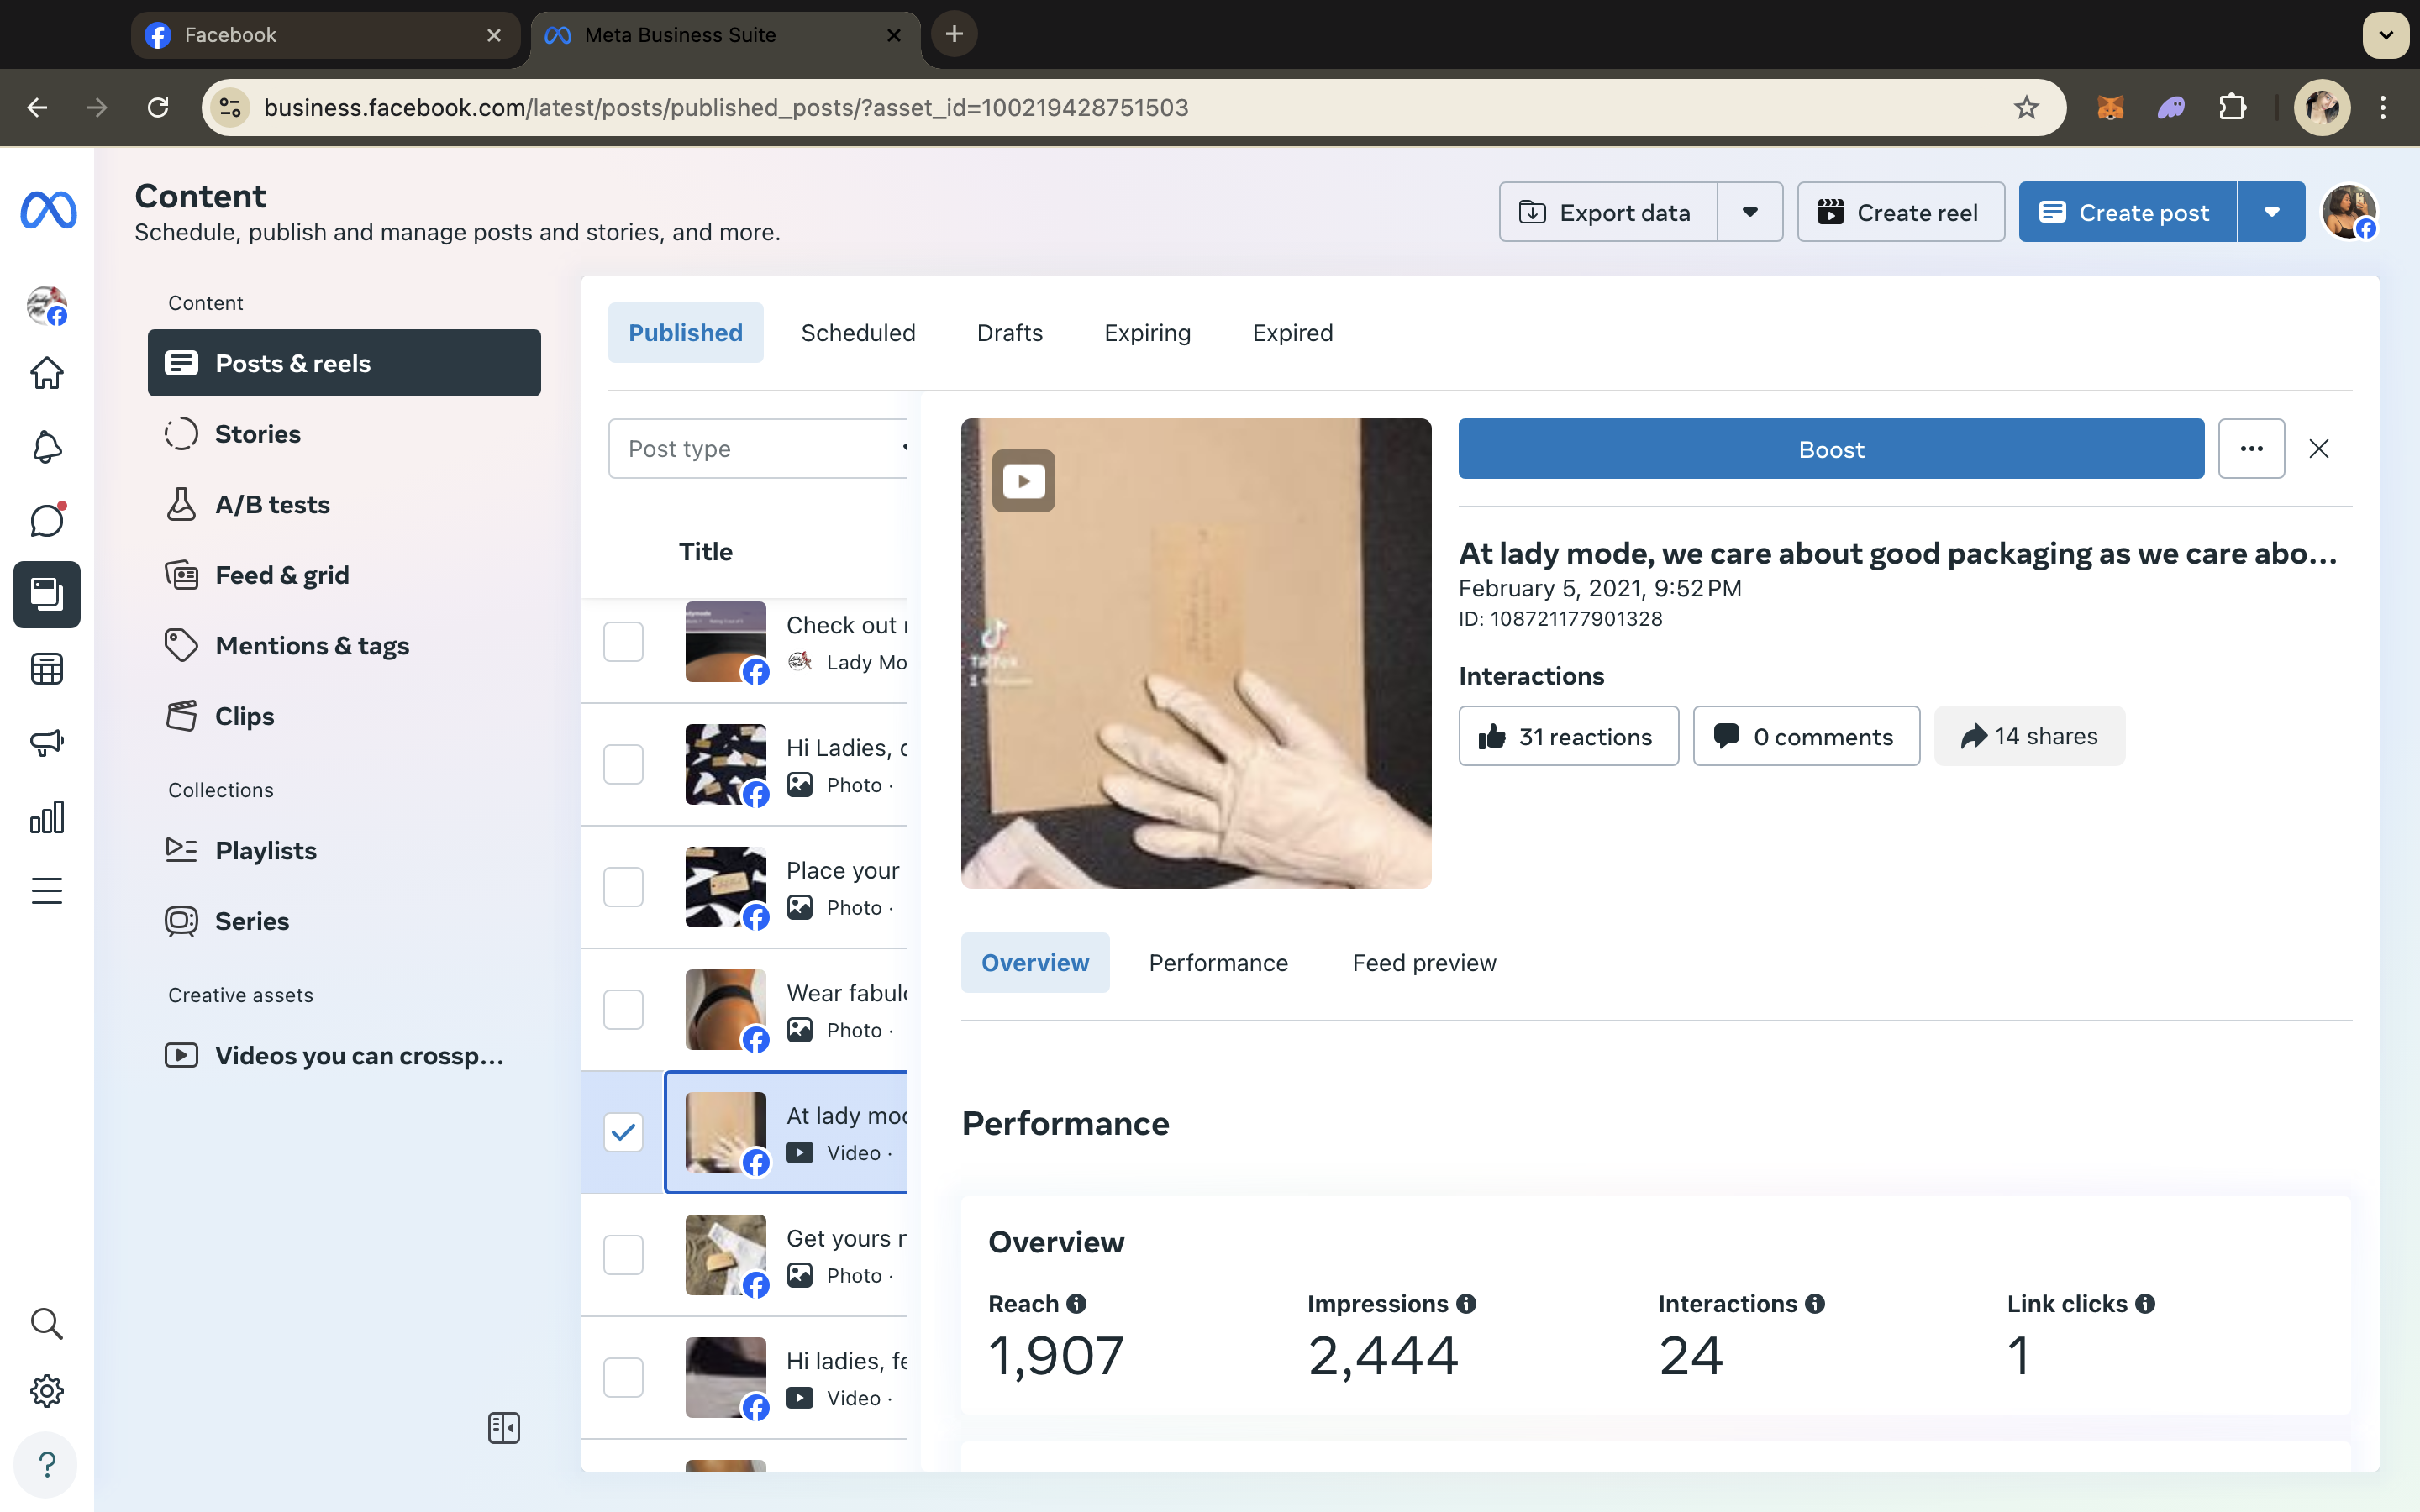
Task: Collapse the content navigation panel icon
Action: coord(504,1428)
